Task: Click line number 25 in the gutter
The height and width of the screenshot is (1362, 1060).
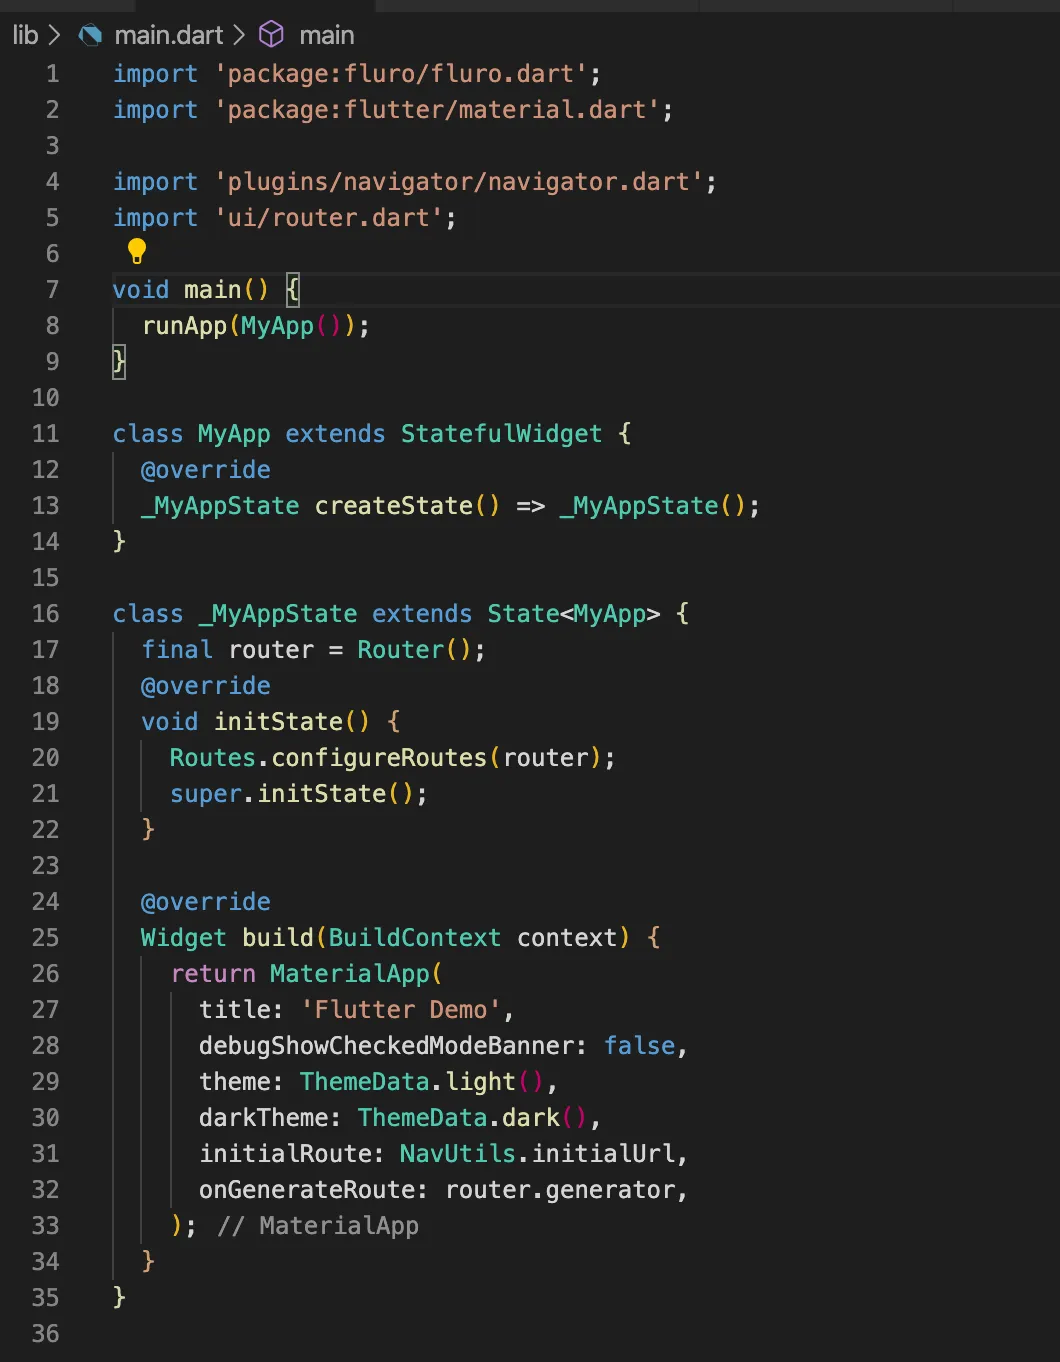Action: click(x=46, y=938)
